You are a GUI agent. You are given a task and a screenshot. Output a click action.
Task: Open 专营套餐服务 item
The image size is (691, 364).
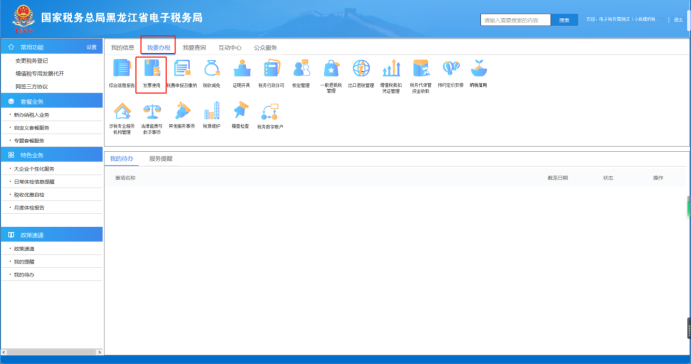pyautogui.click(x=29, y=141)
